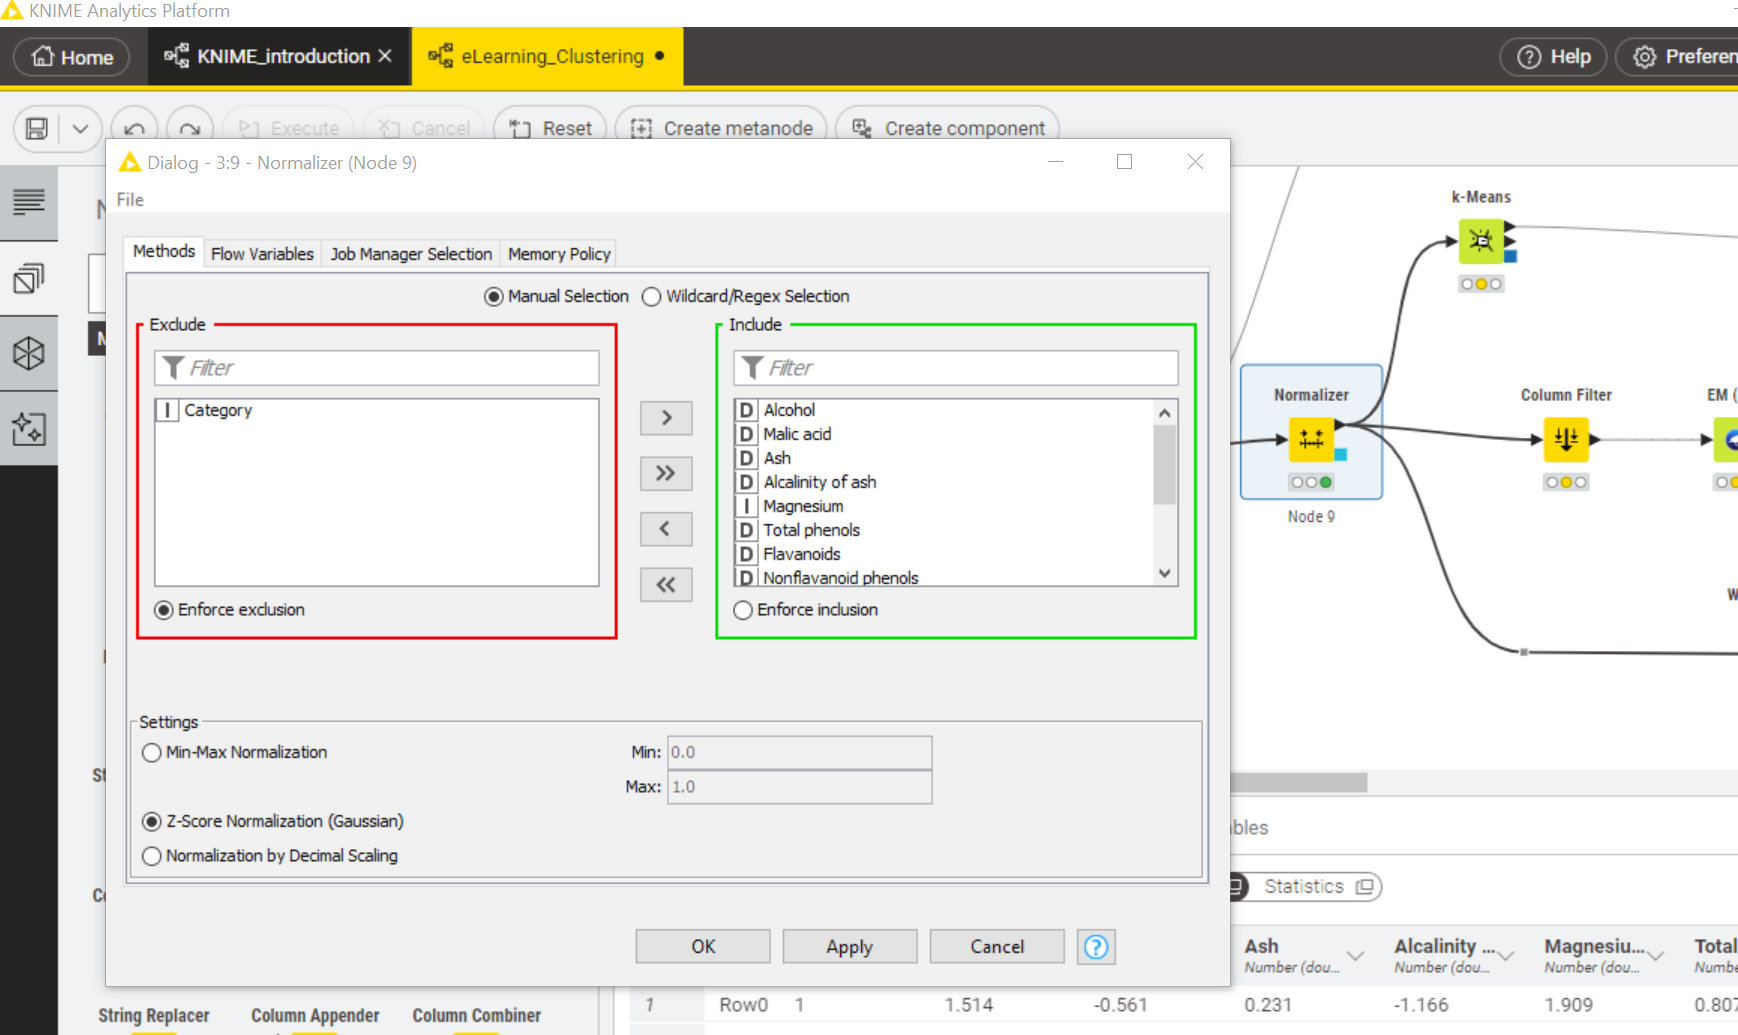Choose Normalization by Decimal Scaling option
Image resolution: width=1738 pixels, height=1035 pixels.
pos(152,856)
